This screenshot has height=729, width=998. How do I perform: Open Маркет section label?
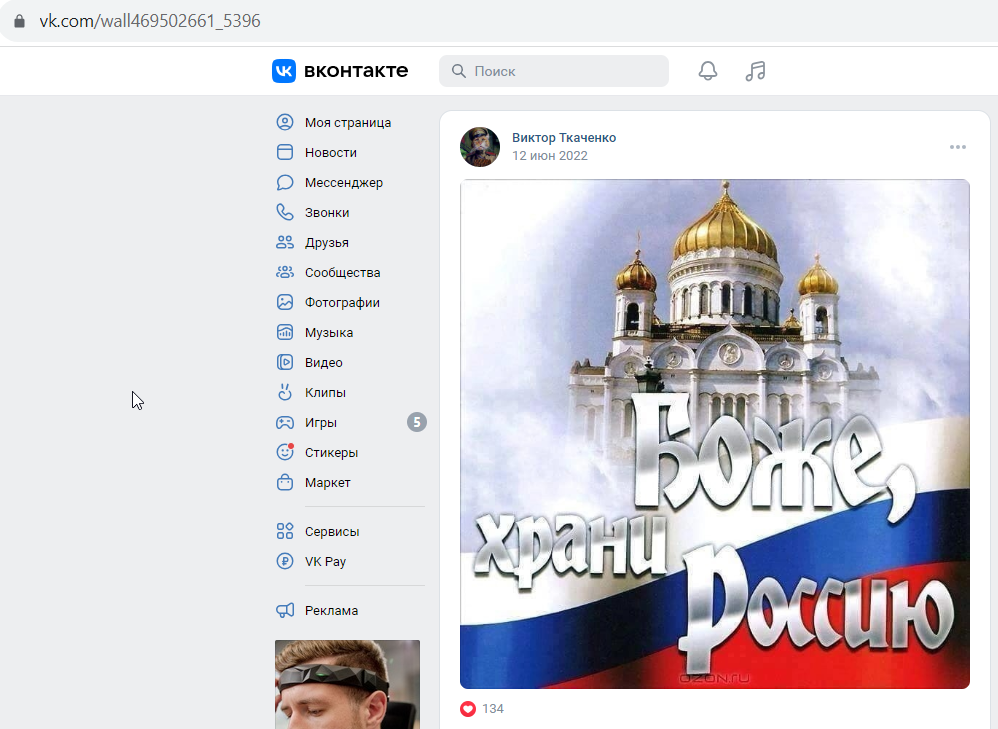click(x=327, y=483)
